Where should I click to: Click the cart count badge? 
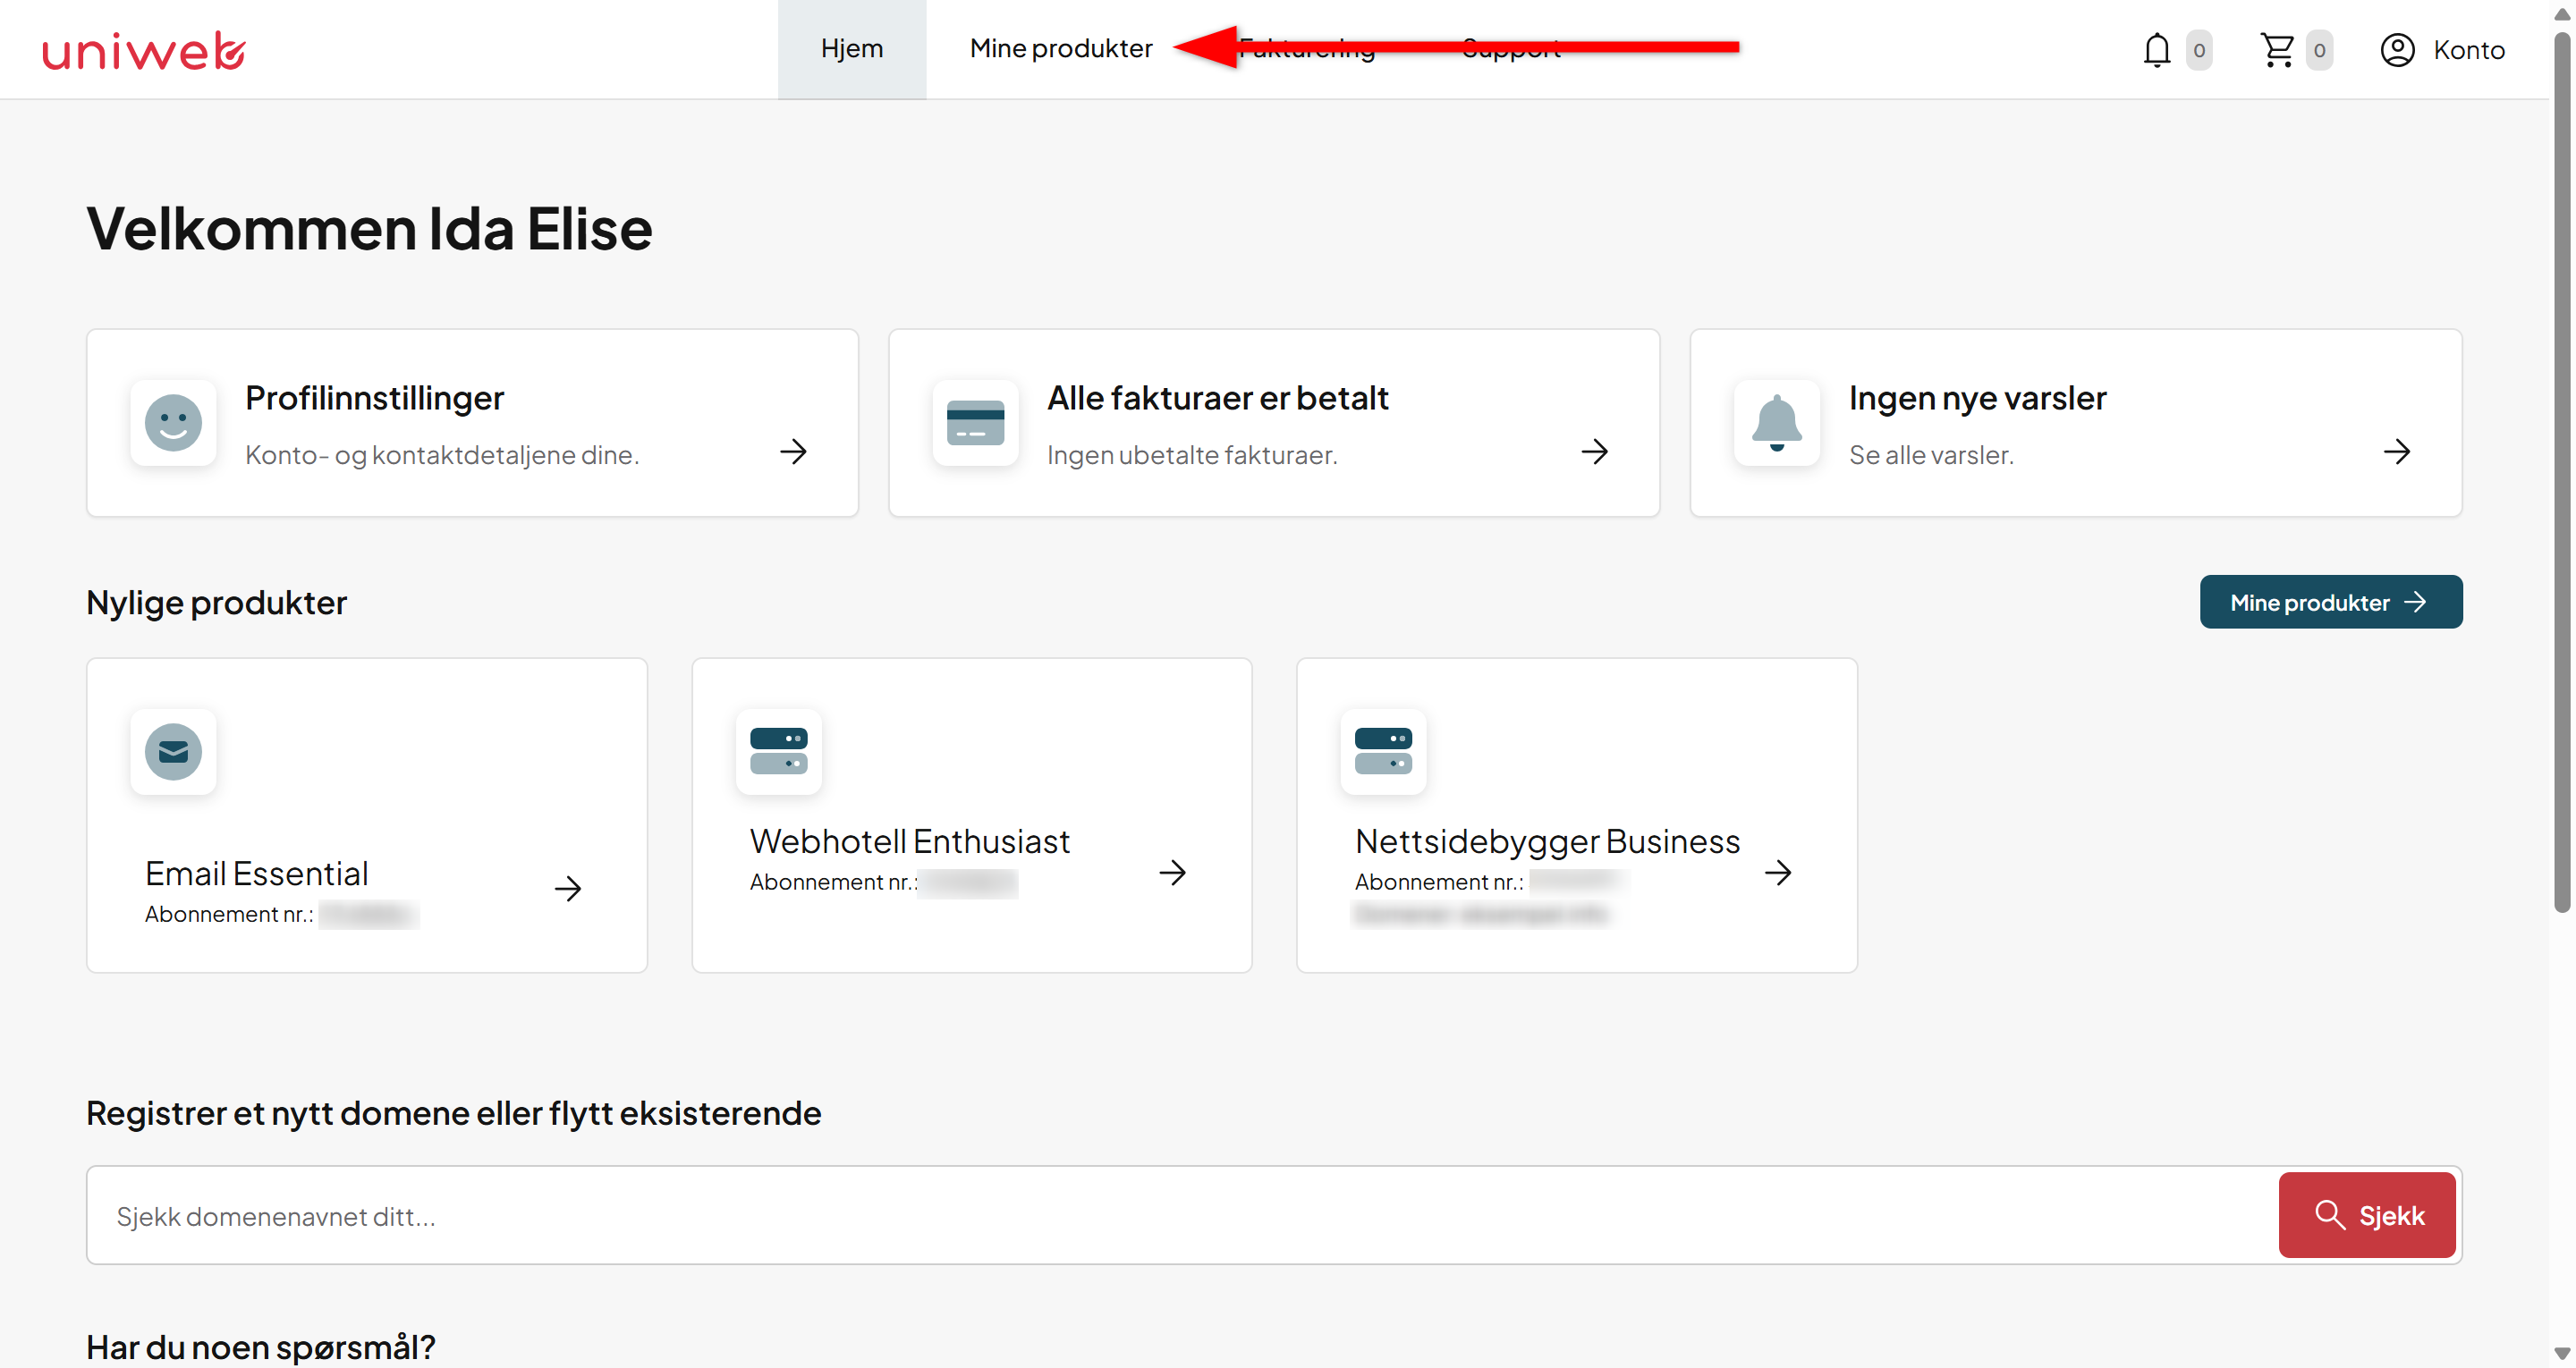click(x=2320, y=50)
